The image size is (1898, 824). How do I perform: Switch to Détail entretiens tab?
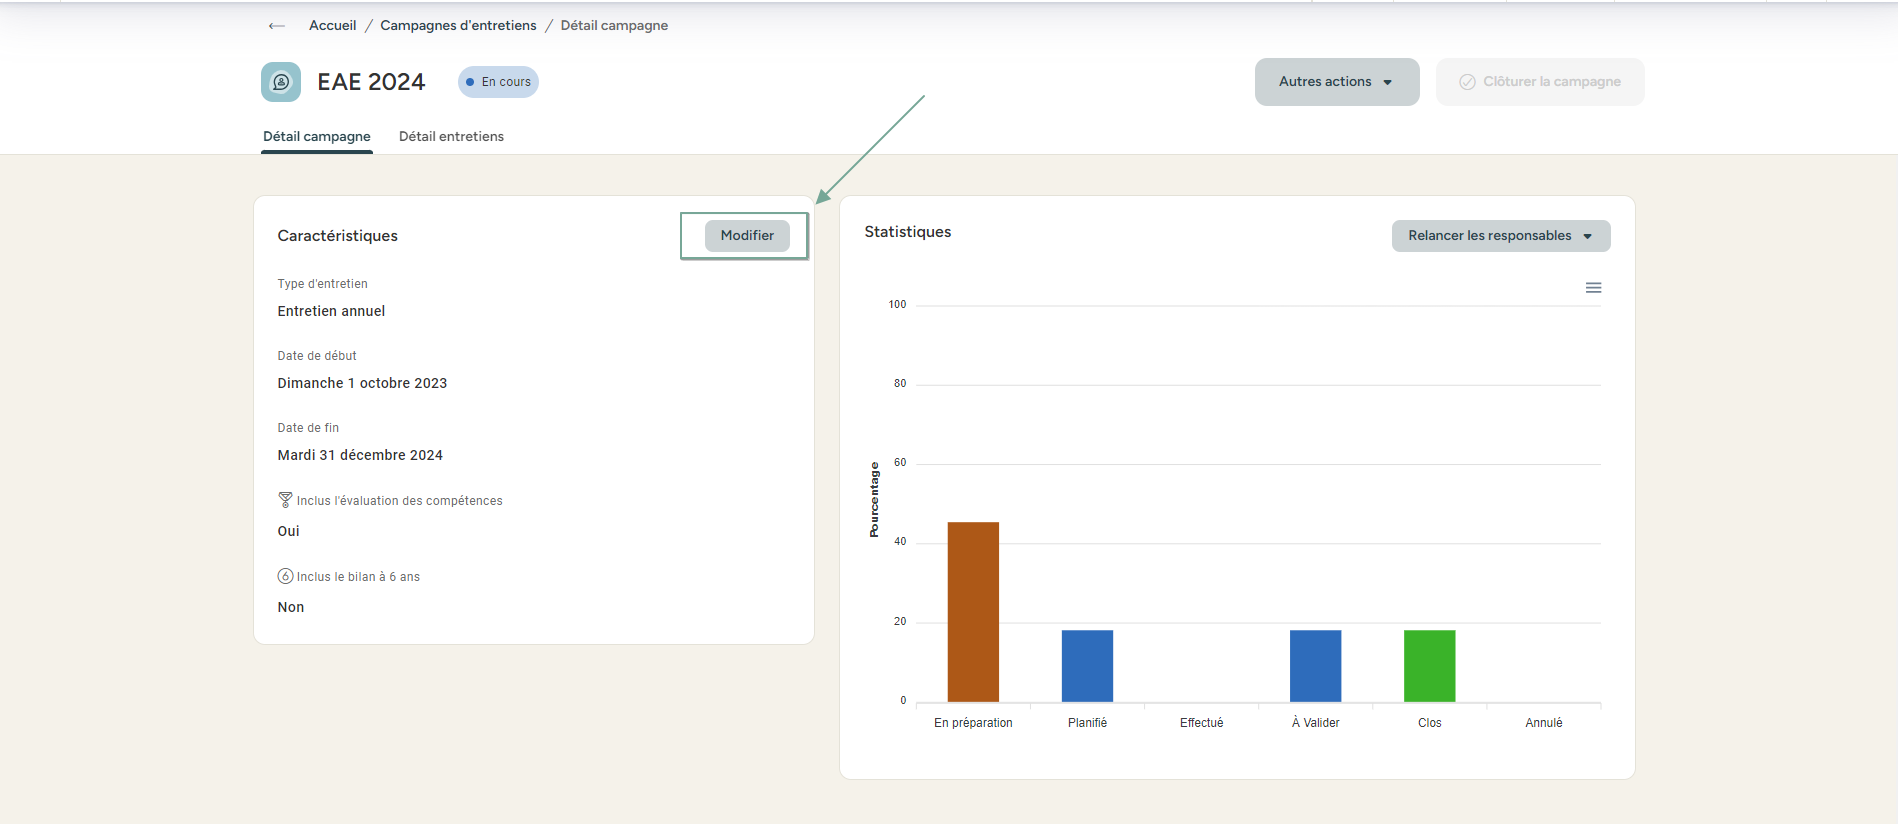click(x=451, y=137)
